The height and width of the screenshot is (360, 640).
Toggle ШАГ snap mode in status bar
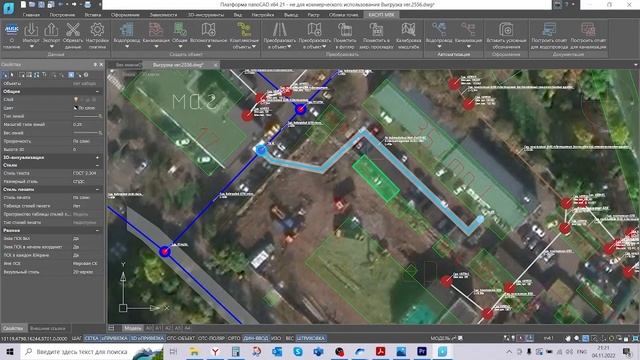coord(77,338)
